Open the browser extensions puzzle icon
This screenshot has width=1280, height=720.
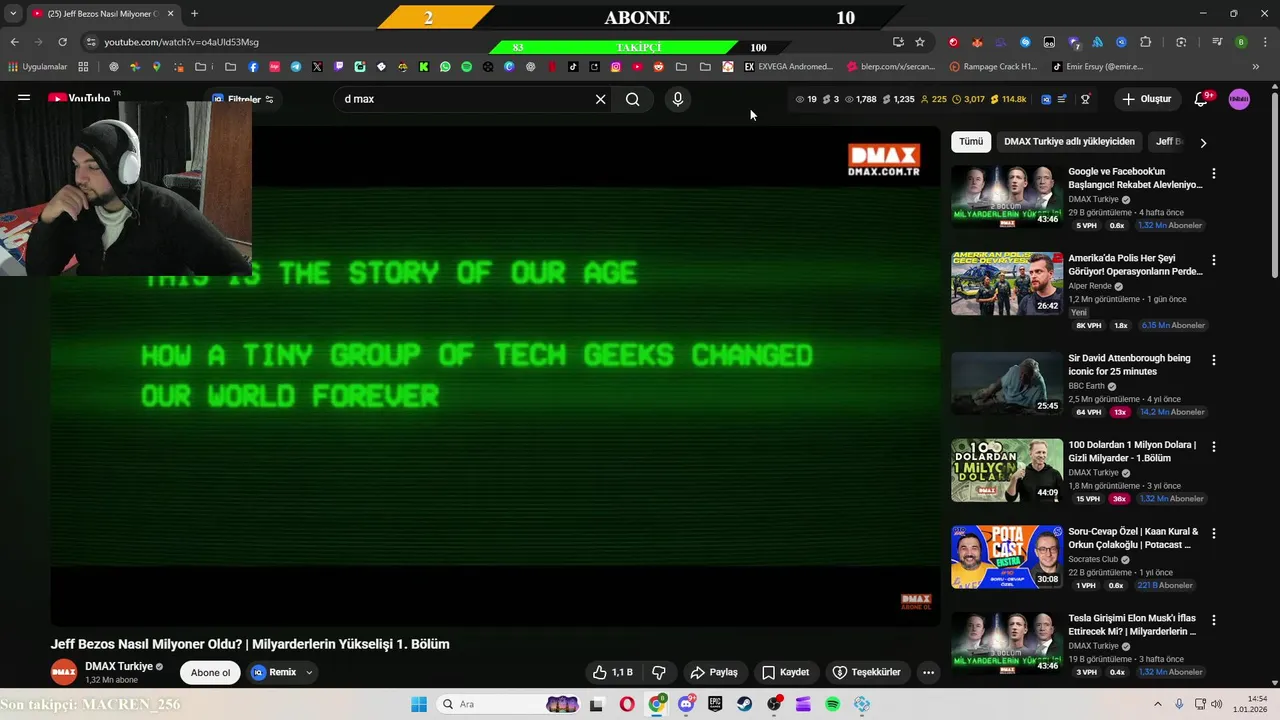click(1146, 42)
